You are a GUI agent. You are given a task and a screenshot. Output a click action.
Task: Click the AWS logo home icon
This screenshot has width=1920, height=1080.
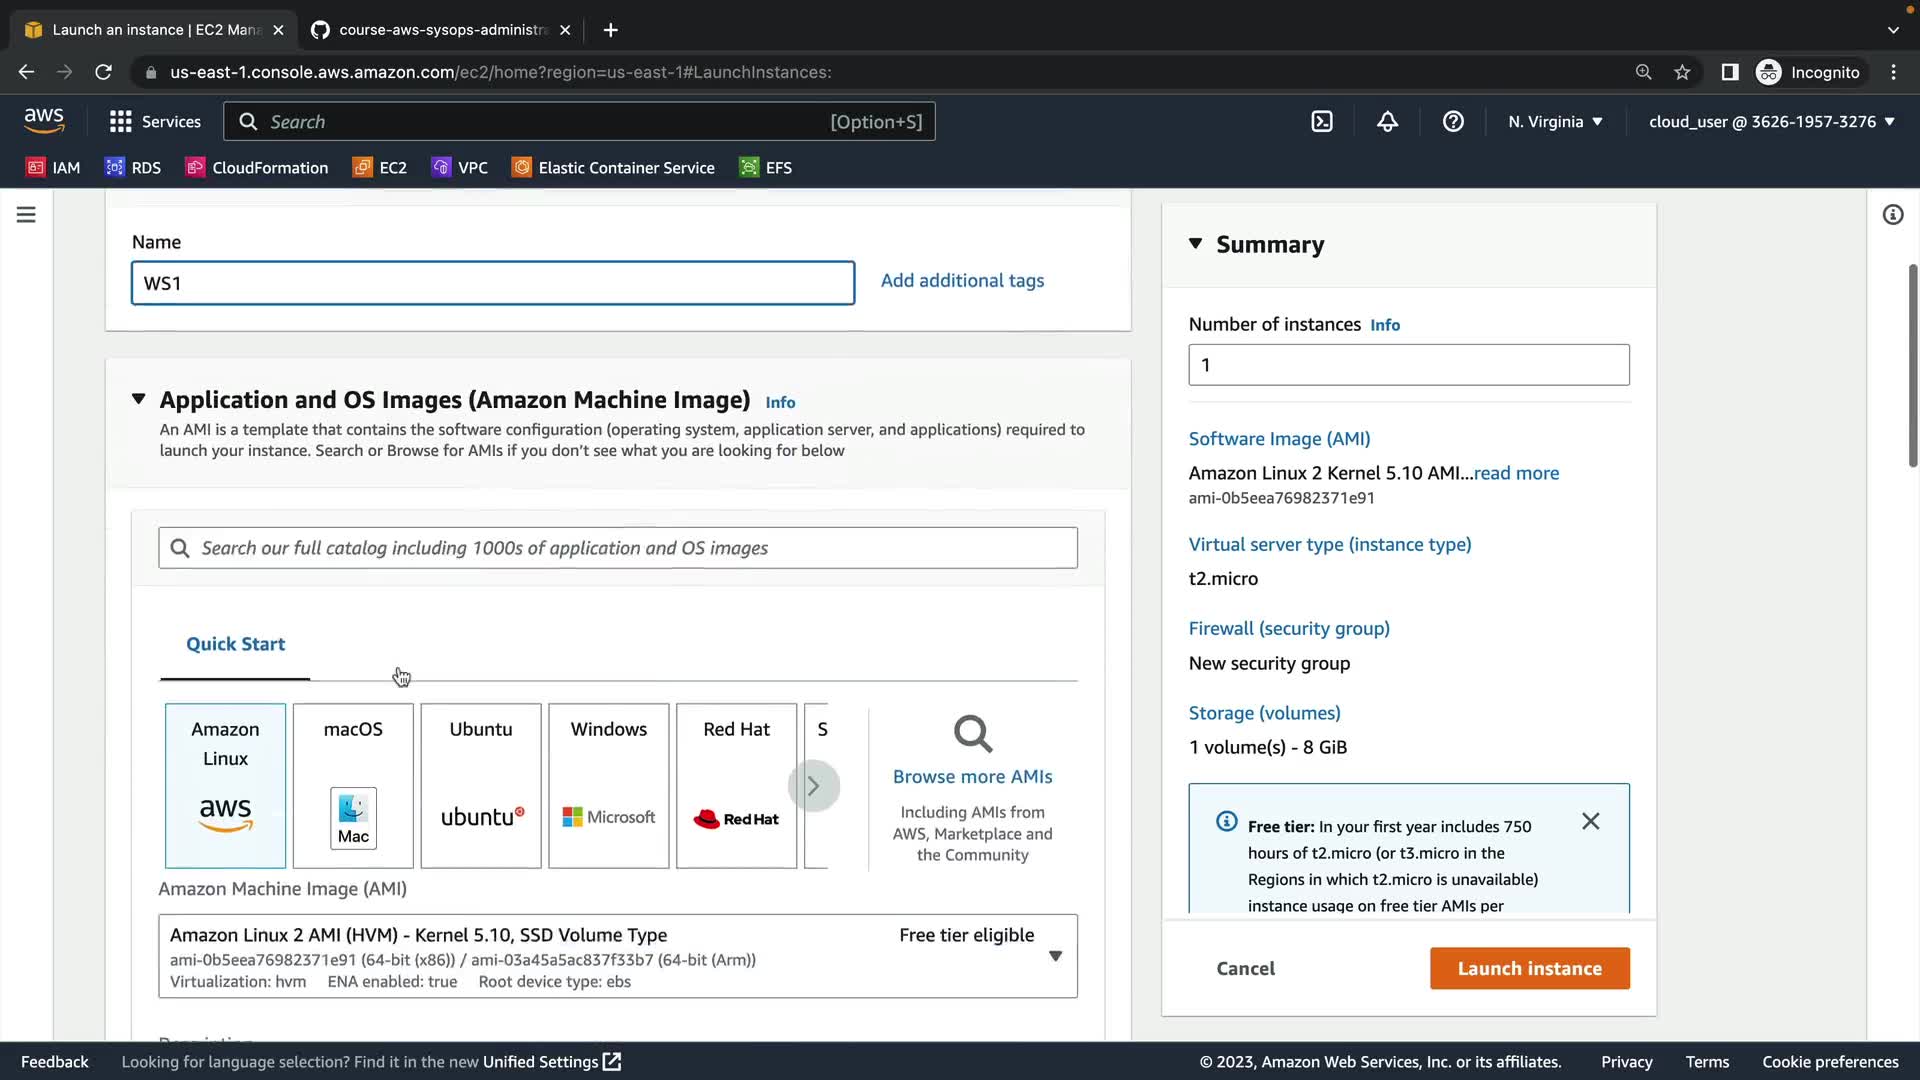44,121
